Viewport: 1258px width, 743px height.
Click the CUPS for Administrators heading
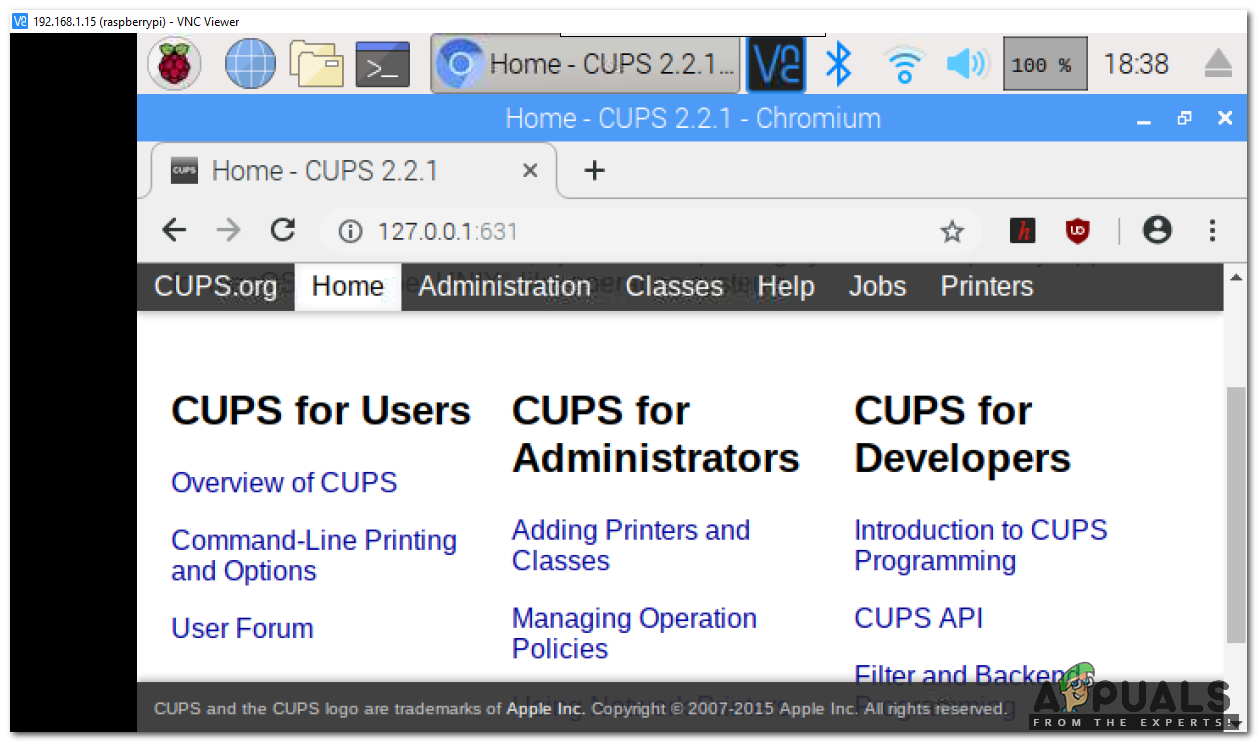[x=656, y=435]
